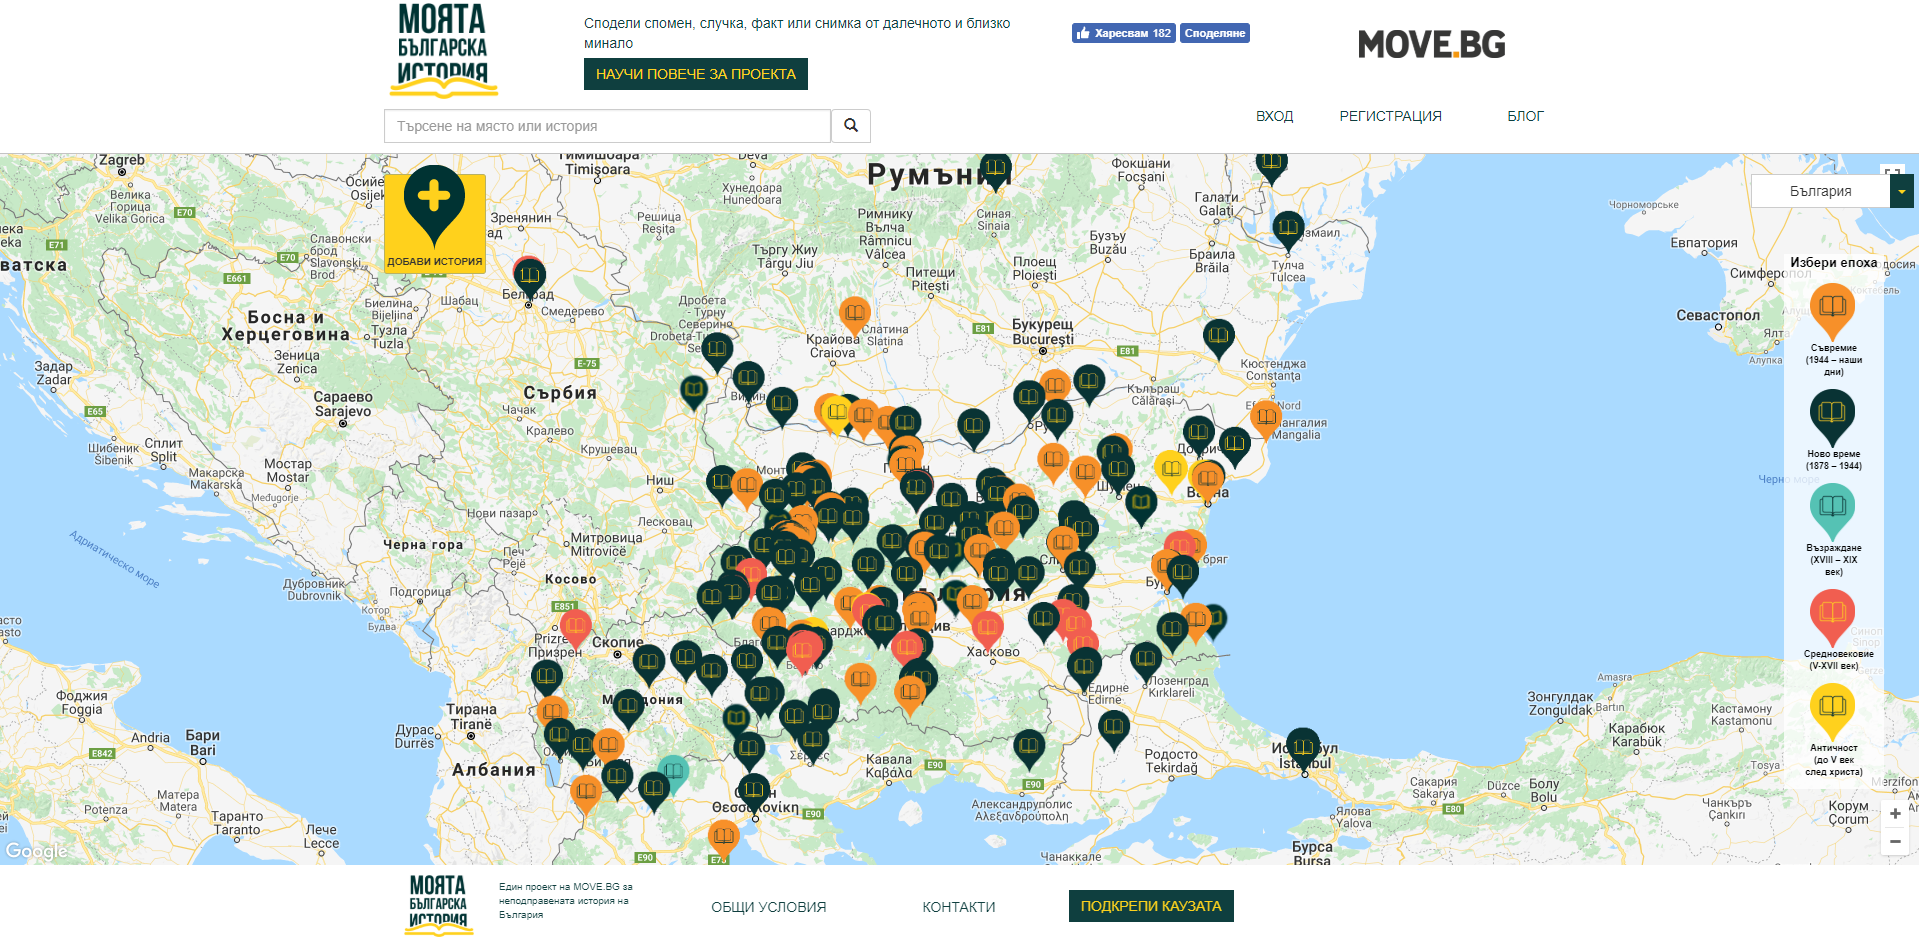This screenshot has height=943, width=1921.
Task: Open the orange pin near Mangalia
Action: tap(1266, 420)
